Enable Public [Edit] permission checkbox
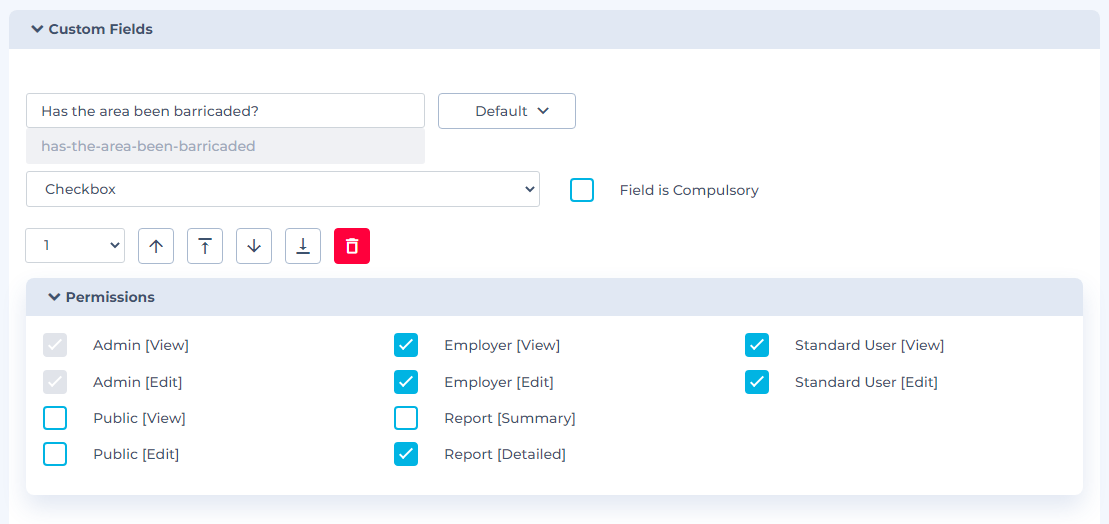 coord(55,454)
